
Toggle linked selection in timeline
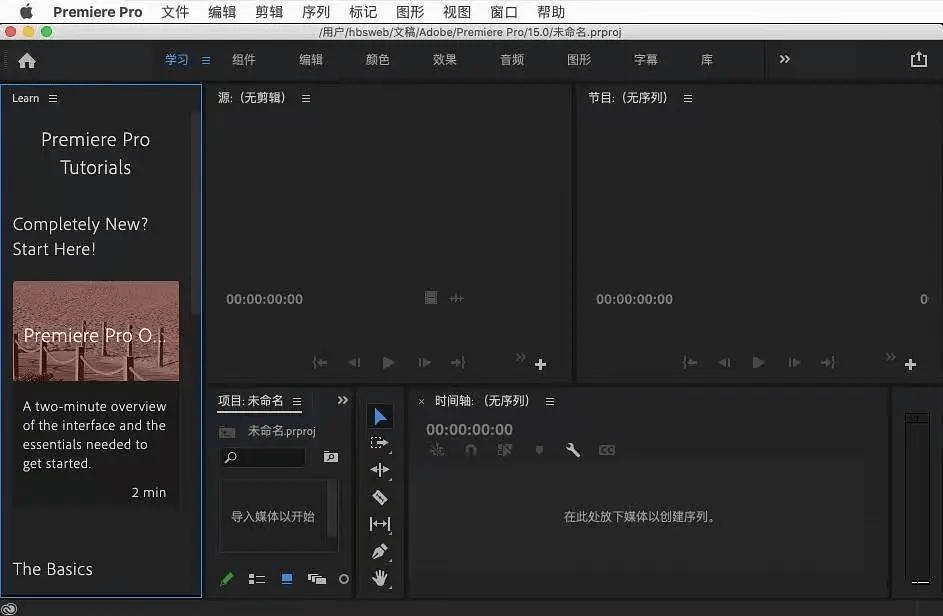(505, 450)
